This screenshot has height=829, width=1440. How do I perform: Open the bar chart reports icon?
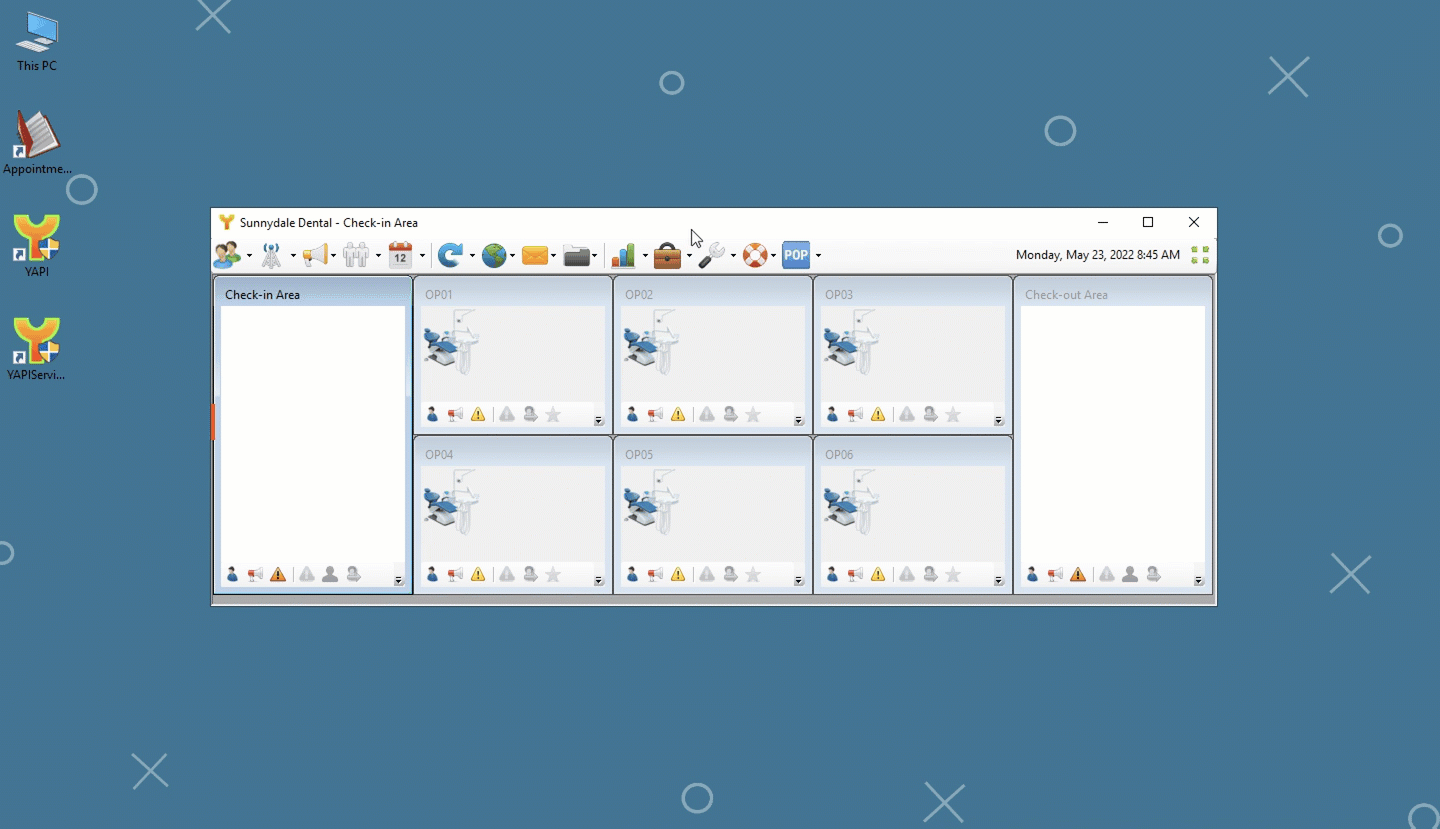624,255
